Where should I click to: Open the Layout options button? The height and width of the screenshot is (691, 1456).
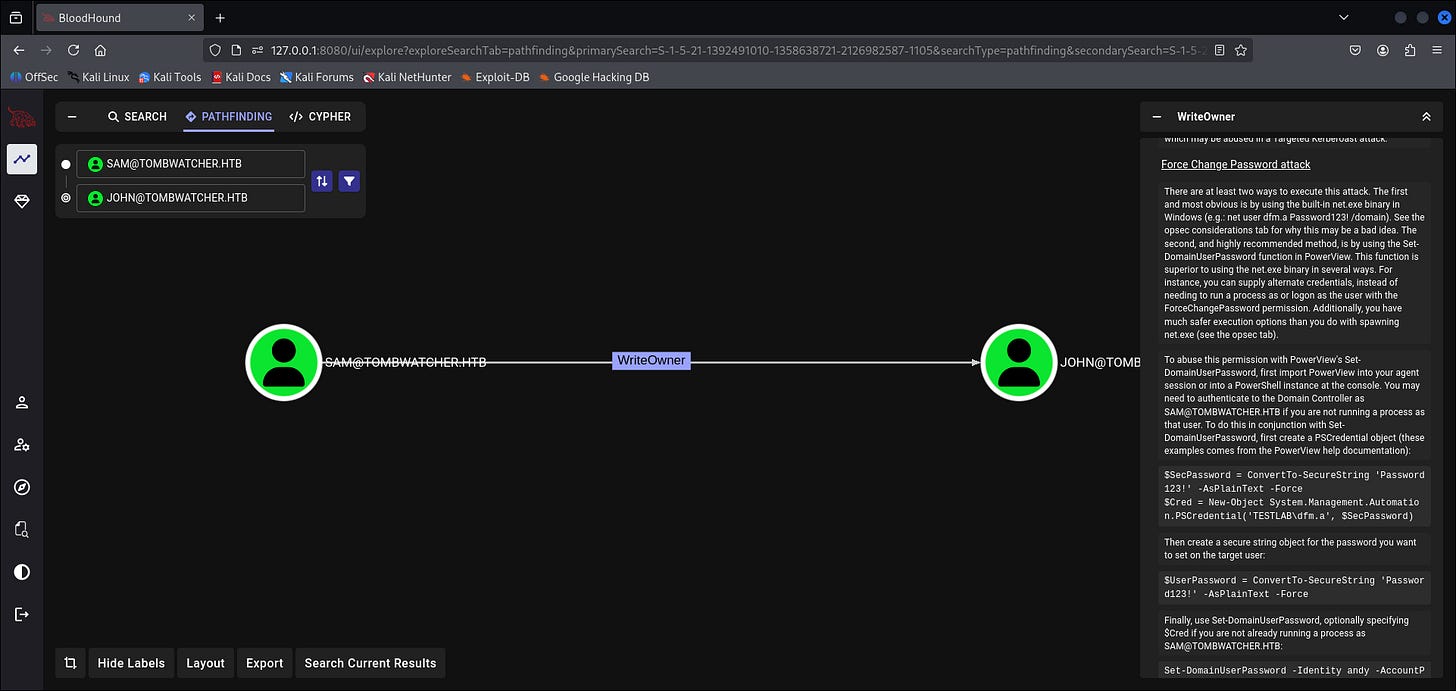pos(206,663)
